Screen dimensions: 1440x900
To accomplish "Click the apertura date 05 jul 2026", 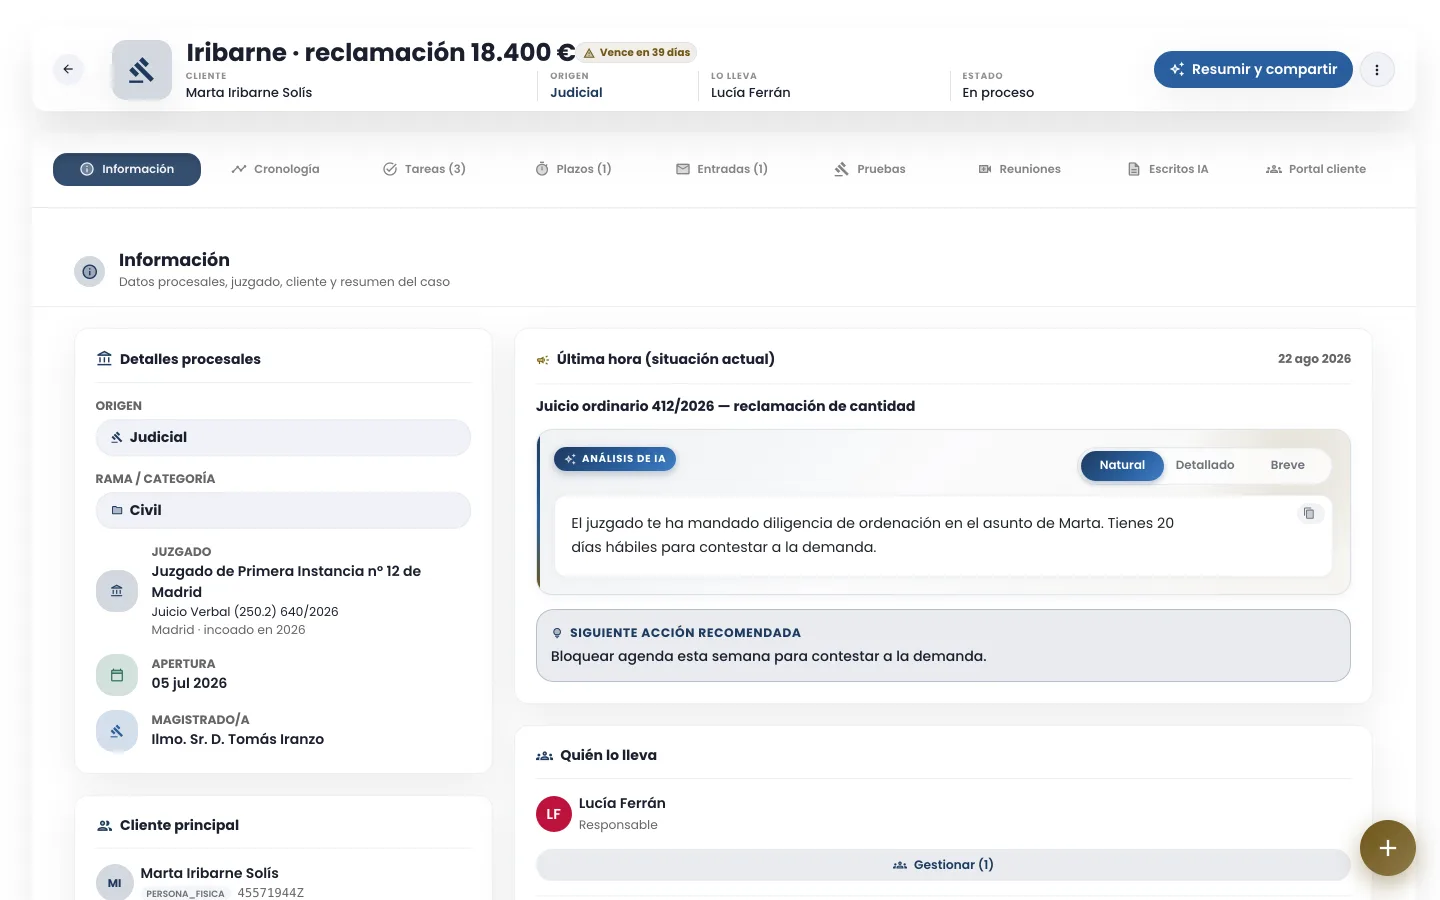I will [x=189, y=683].
